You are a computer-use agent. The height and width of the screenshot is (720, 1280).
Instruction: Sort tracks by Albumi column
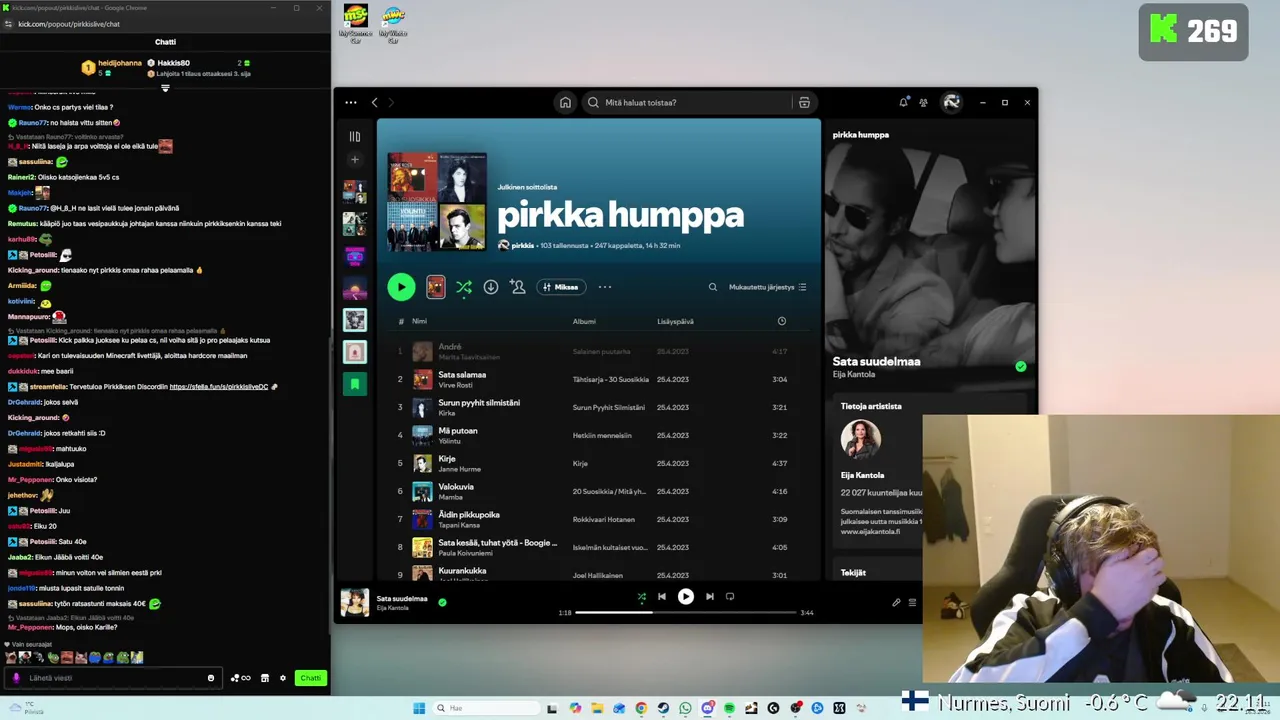pyautogui.click(x=584, y=321)
